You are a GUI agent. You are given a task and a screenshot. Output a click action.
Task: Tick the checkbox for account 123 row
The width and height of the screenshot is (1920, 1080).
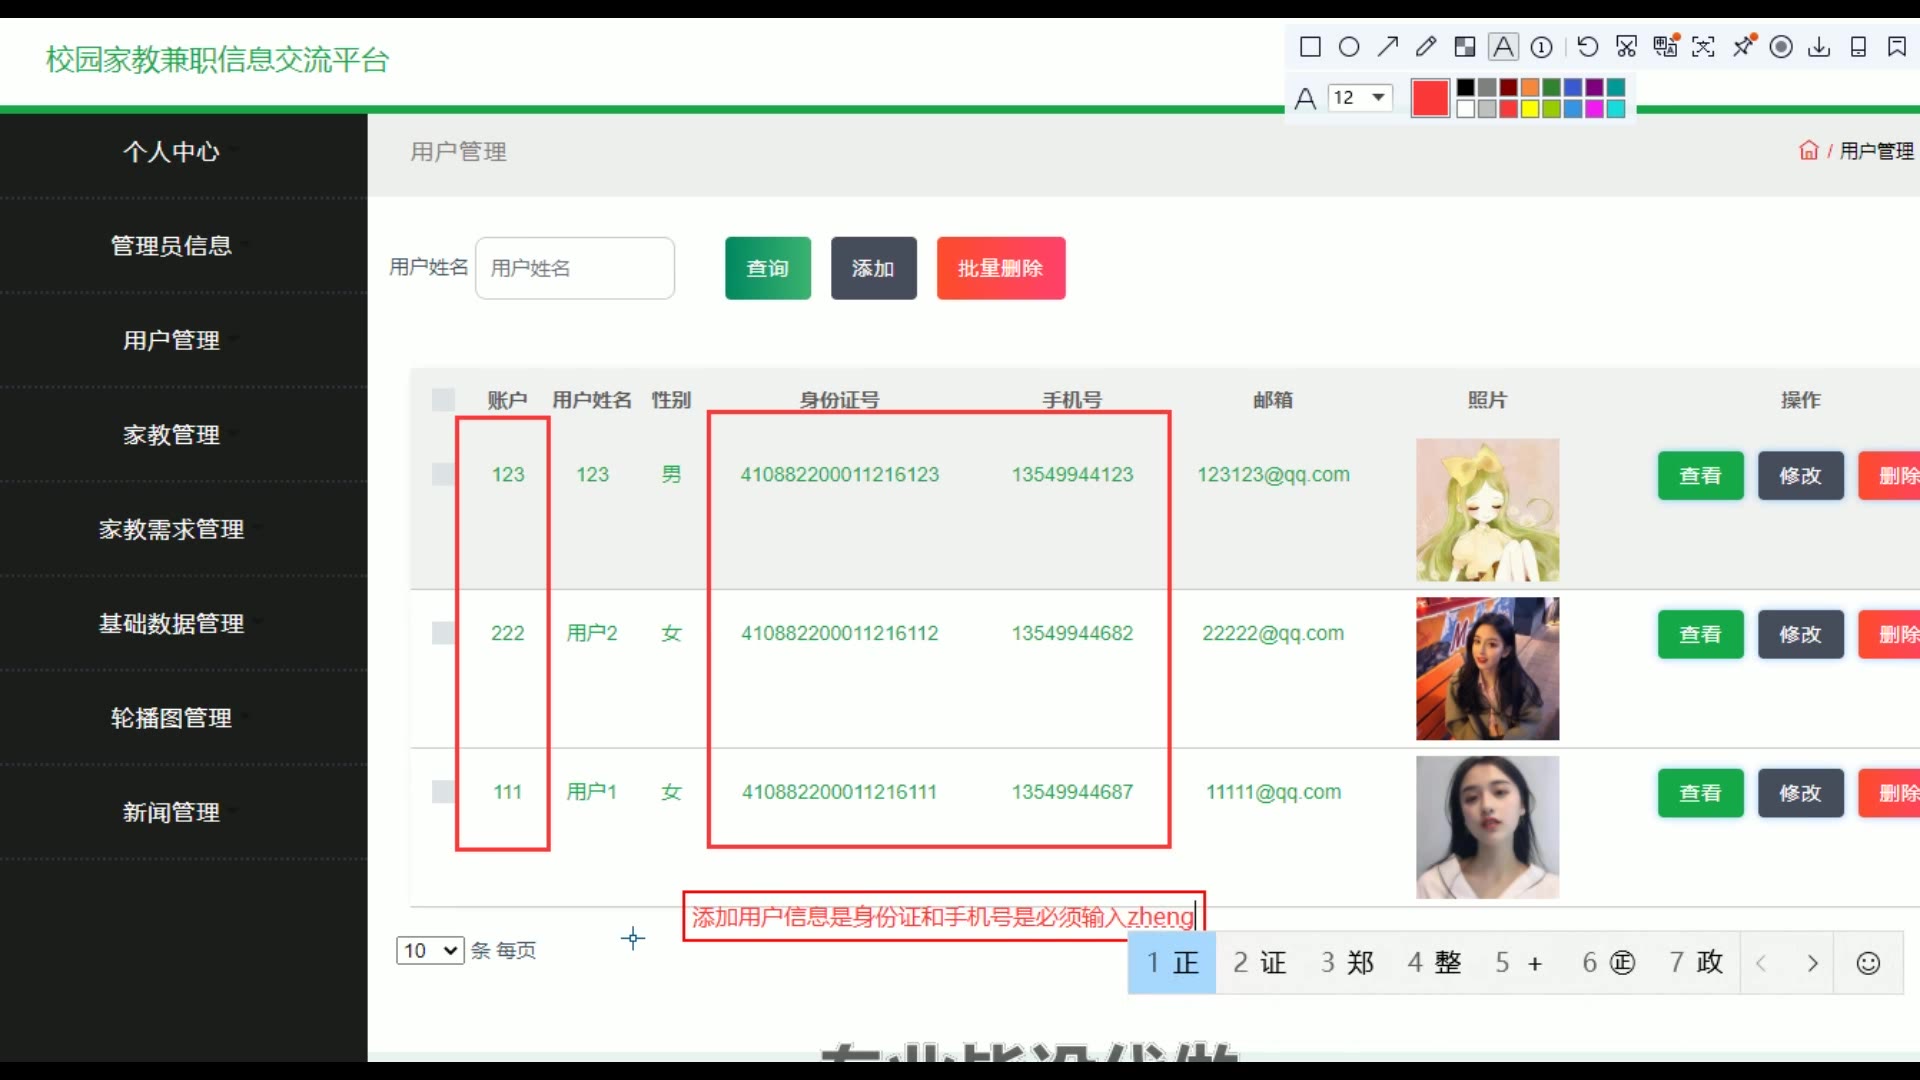(x=443, y=474)
